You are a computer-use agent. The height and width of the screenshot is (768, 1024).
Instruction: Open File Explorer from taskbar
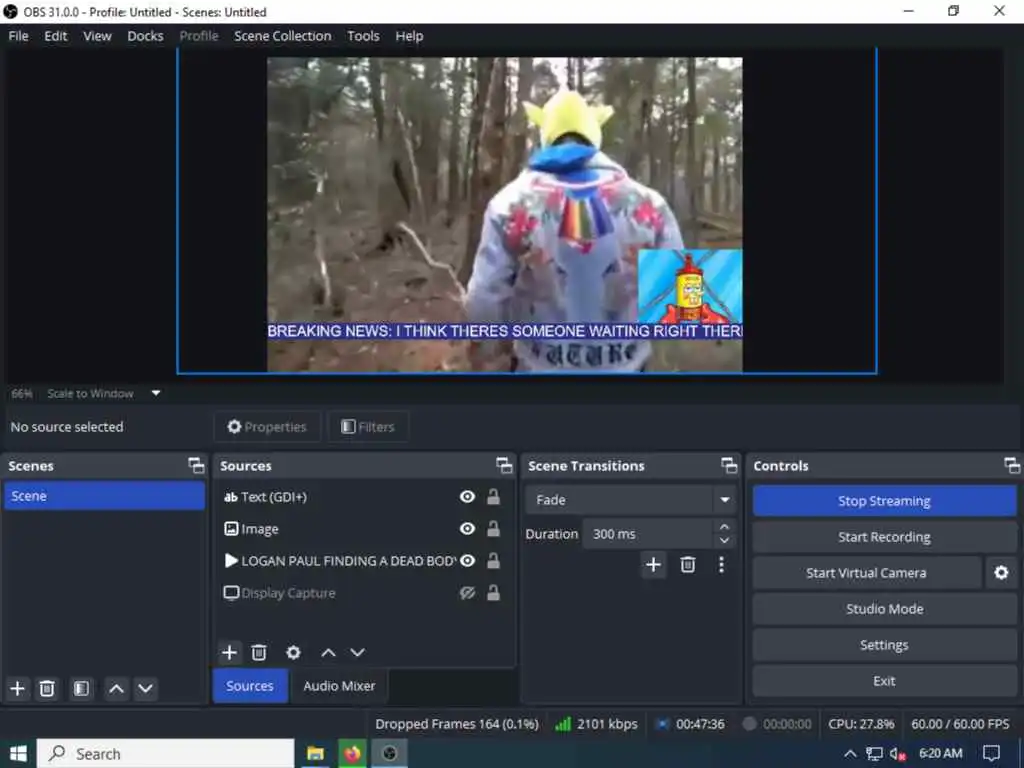(x=315, y=754)
